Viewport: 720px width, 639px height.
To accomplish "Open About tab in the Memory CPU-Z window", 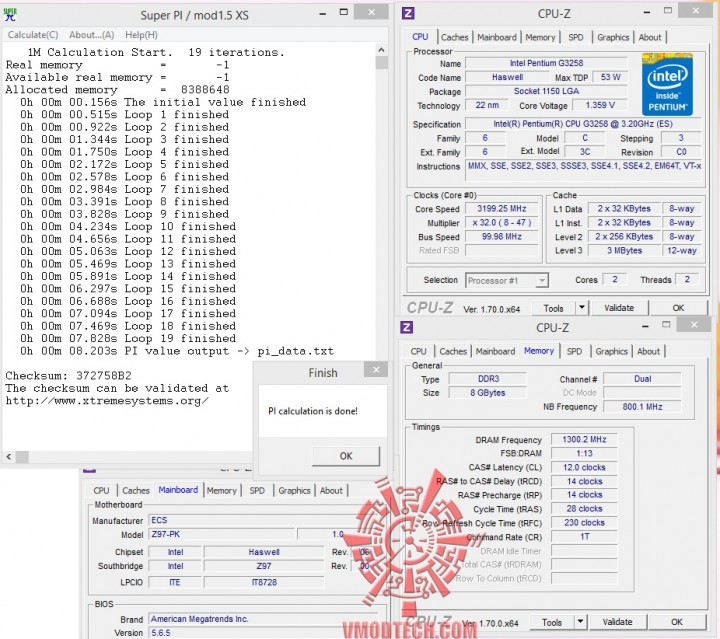I will 648,351.
